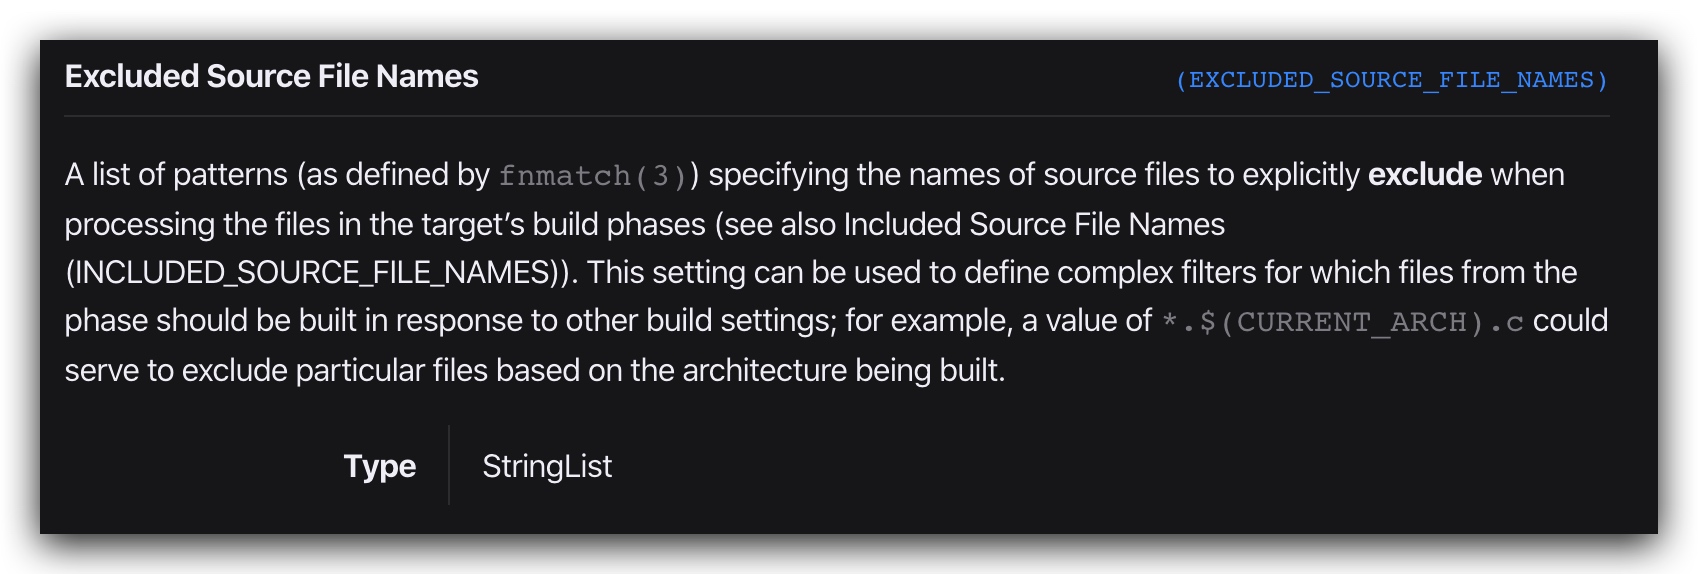Click the fnmatch(3) code text
The height and width of the screenshot is (574, 1698).
[x=593, y=176]
